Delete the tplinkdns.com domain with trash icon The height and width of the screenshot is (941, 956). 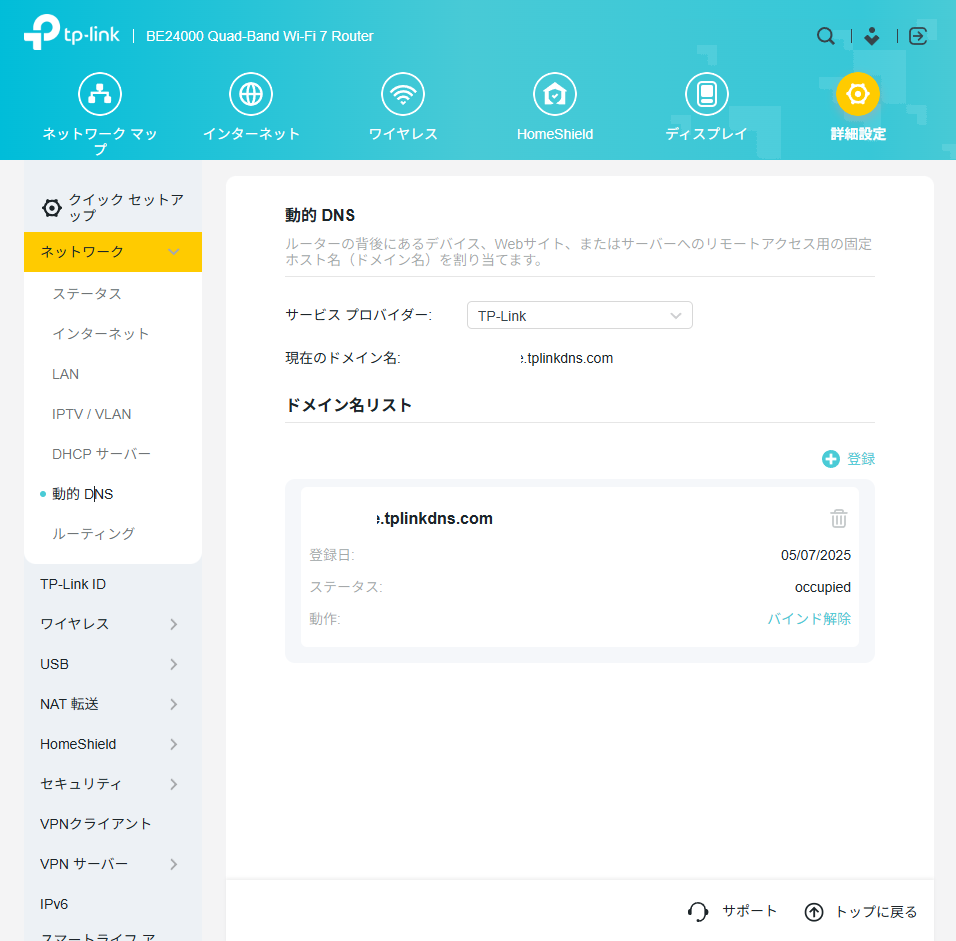(839, 518)
